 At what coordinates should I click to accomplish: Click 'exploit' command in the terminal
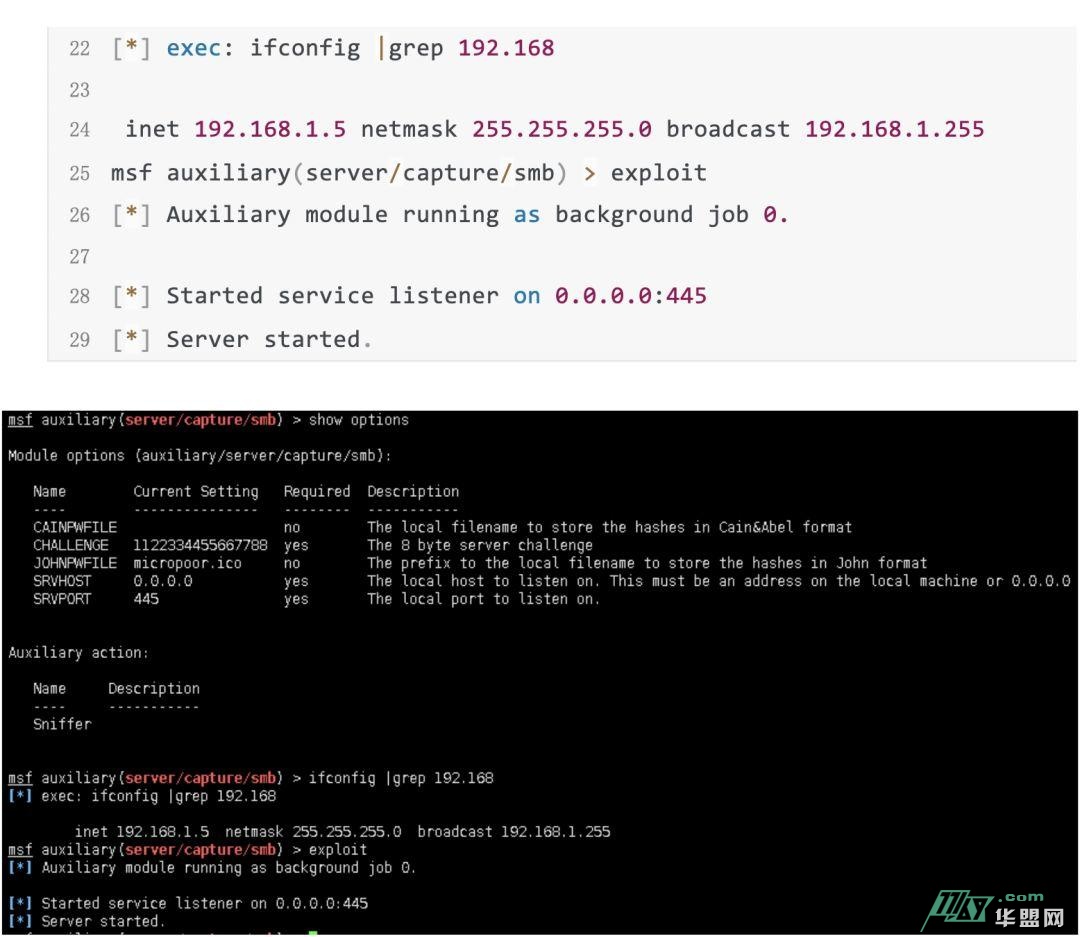coord(338,850)
